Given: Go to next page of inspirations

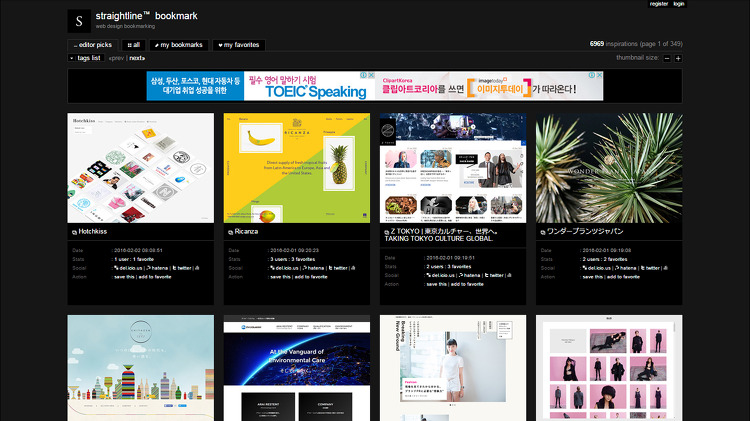Looking at the screenshot, I should point(137,58).
